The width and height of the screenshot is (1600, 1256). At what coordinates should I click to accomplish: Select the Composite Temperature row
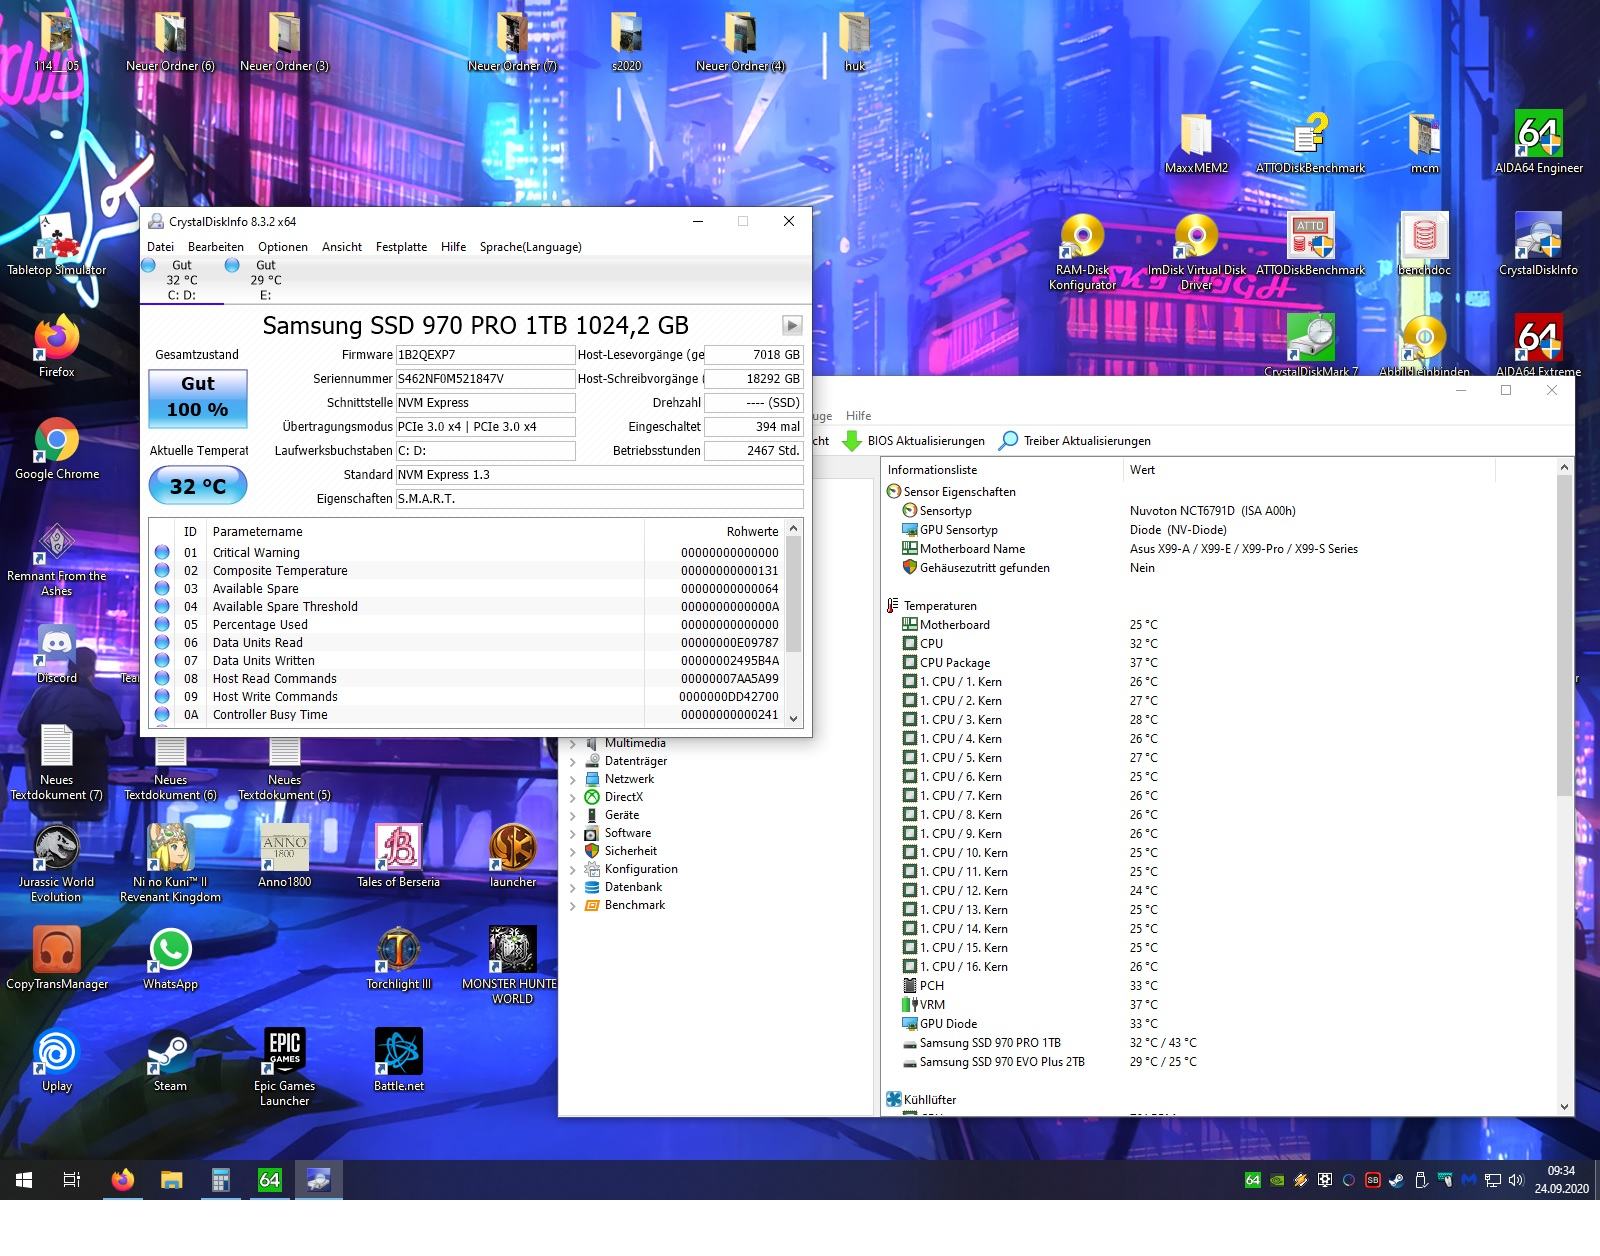pyautogui.click(x=467, y=571)
